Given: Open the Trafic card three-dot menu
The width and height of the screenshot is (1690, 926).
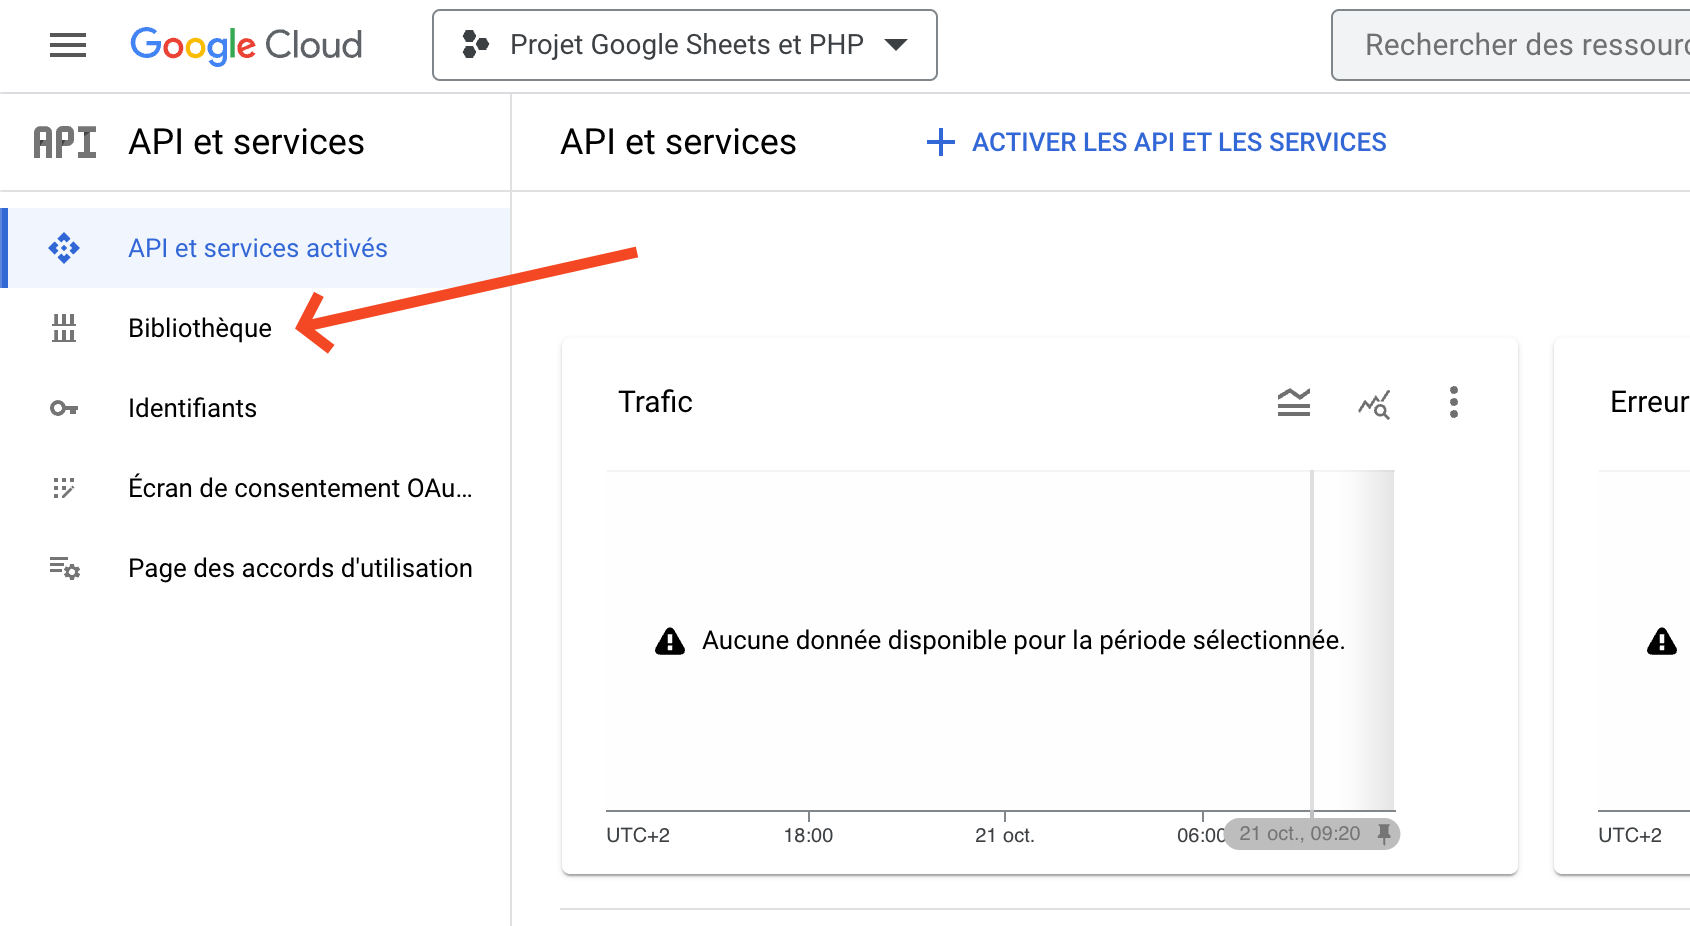Looking at the screenshot, I should coord(1453,402).
